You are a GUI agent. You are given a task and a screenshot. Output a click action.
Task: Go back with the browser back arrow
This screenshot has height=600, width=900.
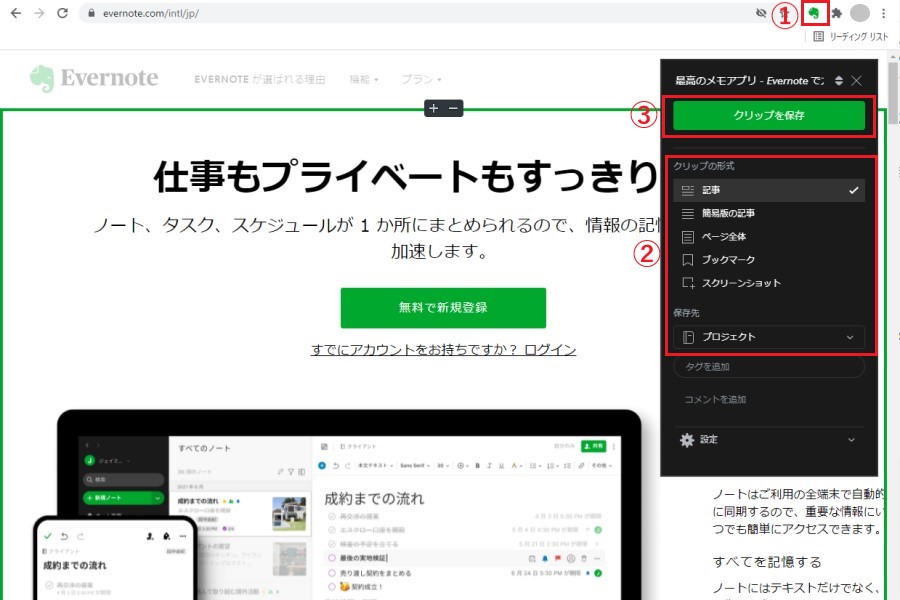tap(15, 13)
